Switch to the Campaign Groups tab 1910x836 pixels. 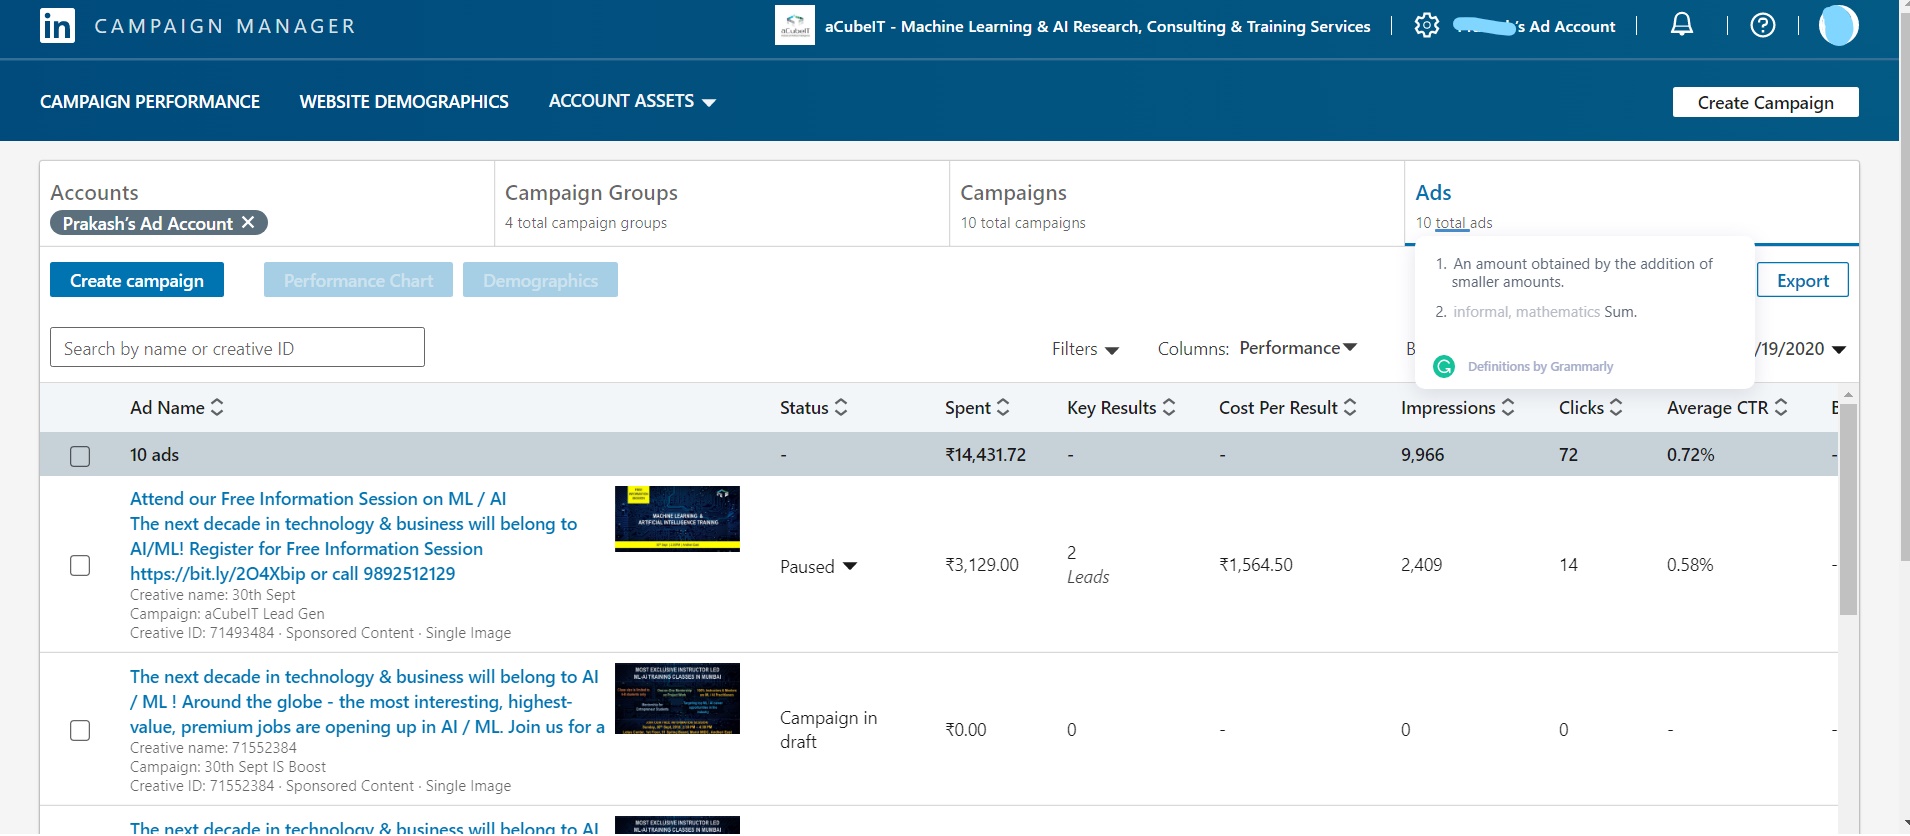722,204
